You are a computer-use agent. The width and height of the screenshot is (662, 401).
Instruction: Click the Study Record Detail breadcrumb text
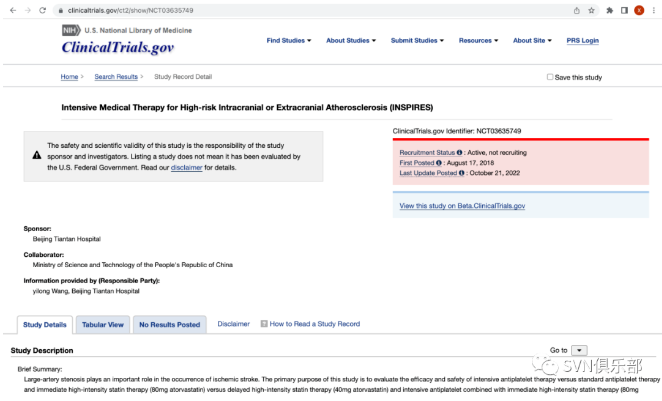[x=183, y=77]
